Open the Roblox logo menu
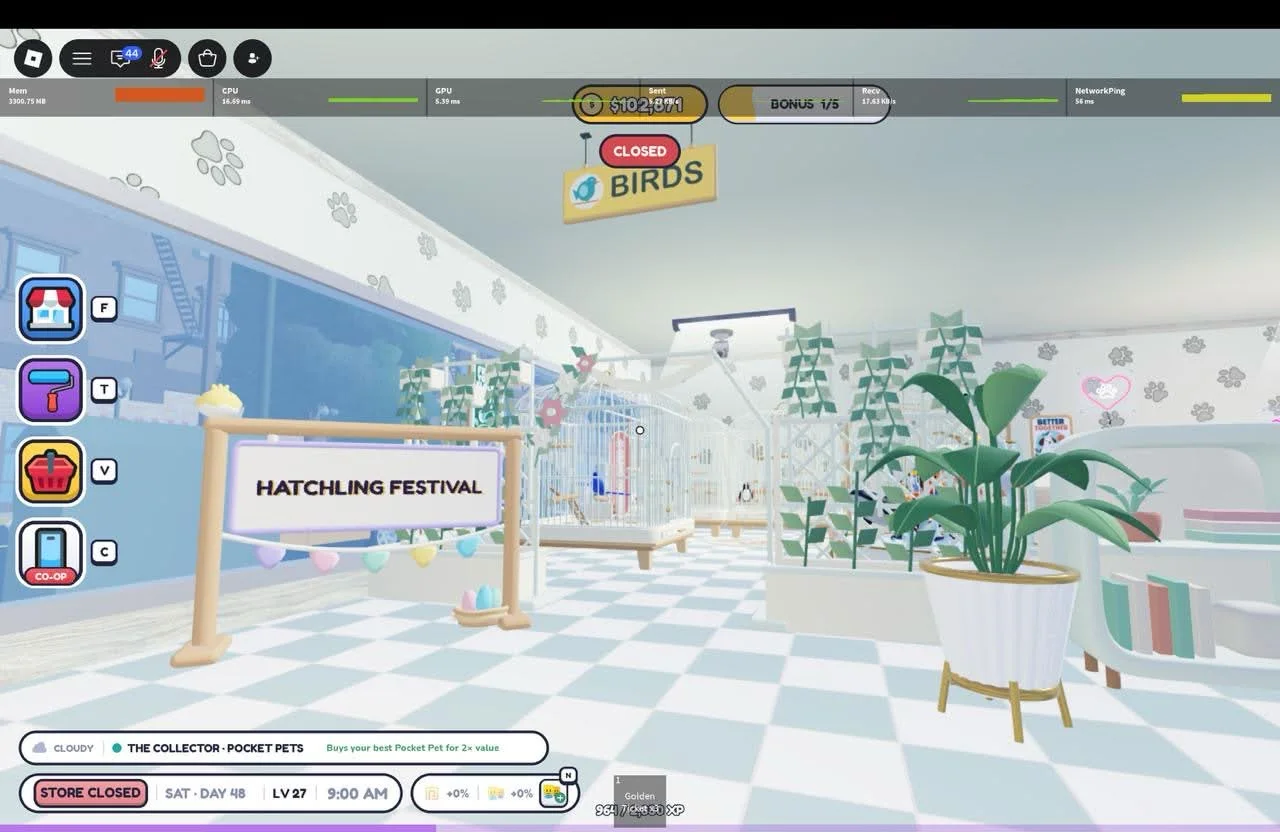 click(33, 58)
